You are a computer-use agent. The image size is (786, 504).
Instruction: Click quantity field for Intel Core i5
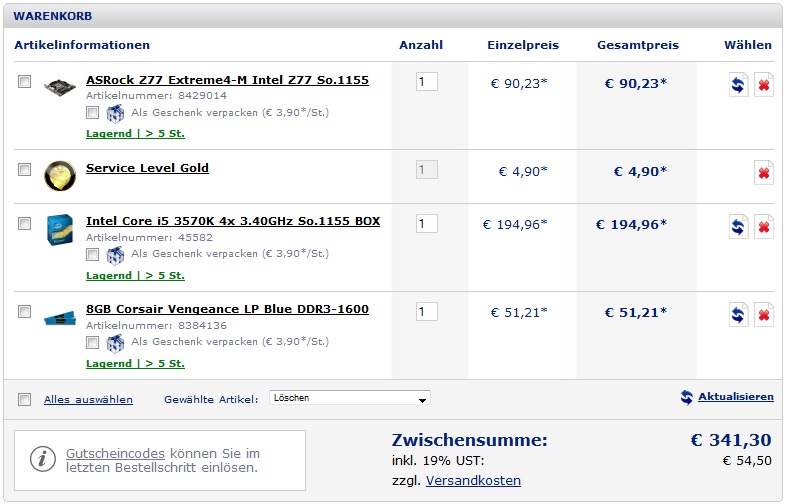[x=427, y=224]
